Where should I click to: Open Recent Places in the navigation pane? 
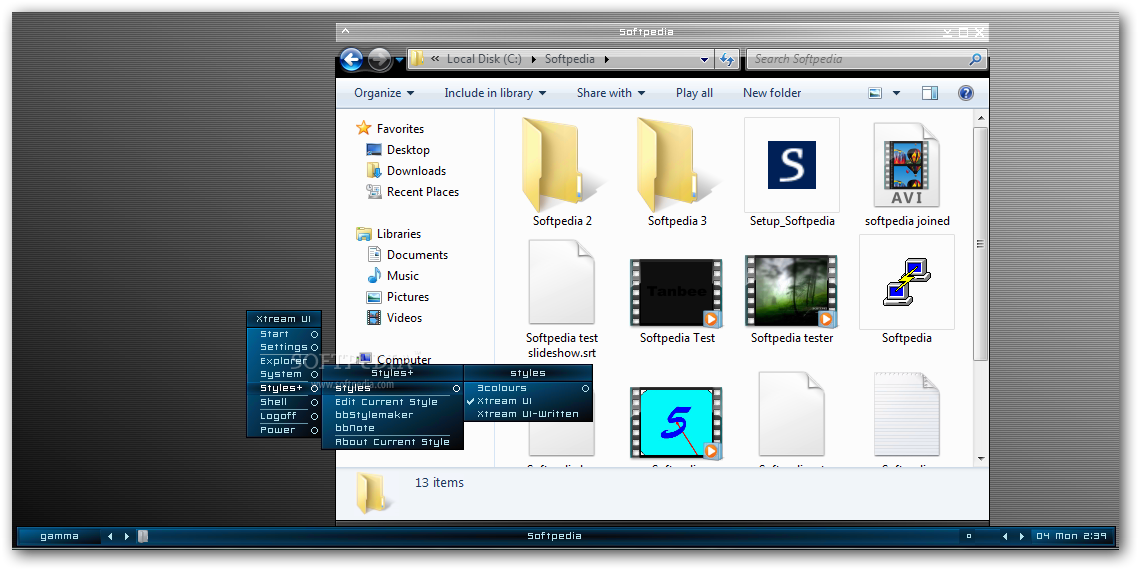click(x=423, y=192)
